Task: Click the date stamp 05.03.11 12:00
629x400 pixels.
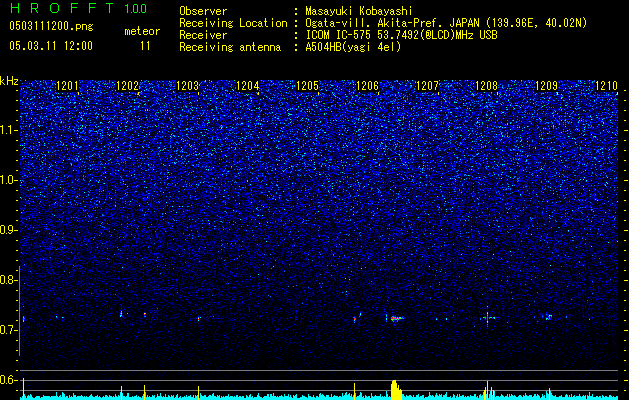Action: click(x=51, y=46)
